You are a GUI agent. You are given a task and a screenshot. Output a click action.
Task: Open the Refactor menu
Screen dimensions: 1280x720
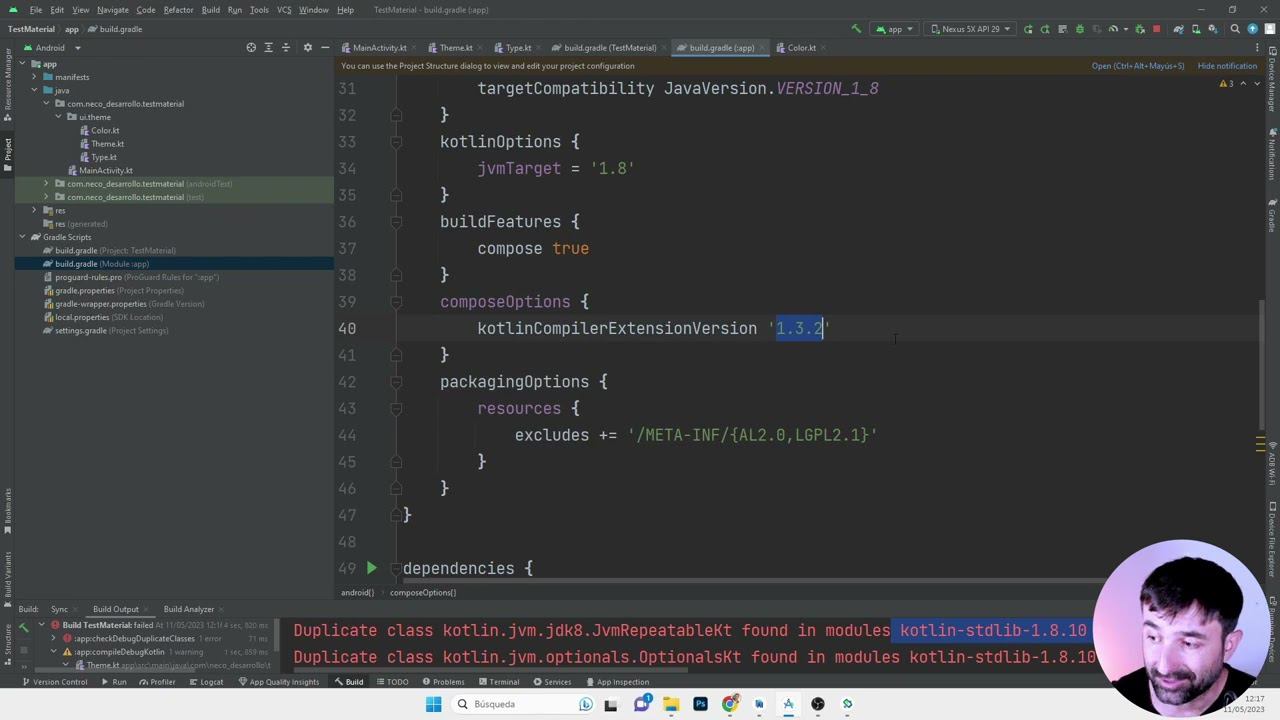click(x=178, y=10)
